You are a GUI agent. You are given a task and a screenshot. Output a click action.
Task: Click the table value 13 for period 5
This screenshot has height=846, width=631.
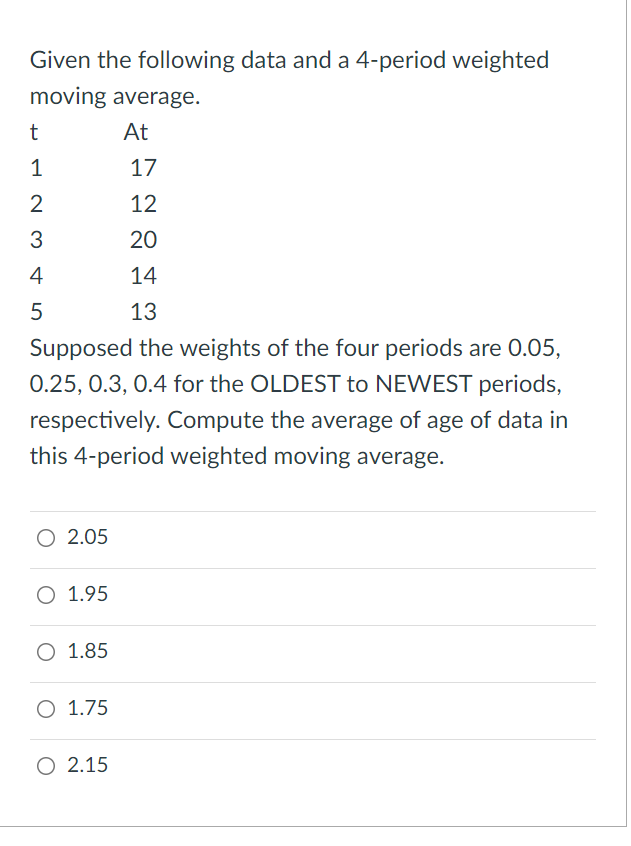tap(143, 311)
